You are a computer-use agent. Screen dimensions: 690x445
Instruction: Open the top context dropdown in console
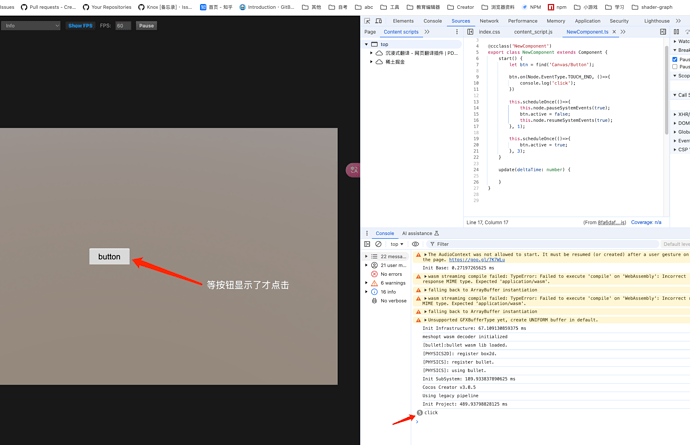coord(396,244)
